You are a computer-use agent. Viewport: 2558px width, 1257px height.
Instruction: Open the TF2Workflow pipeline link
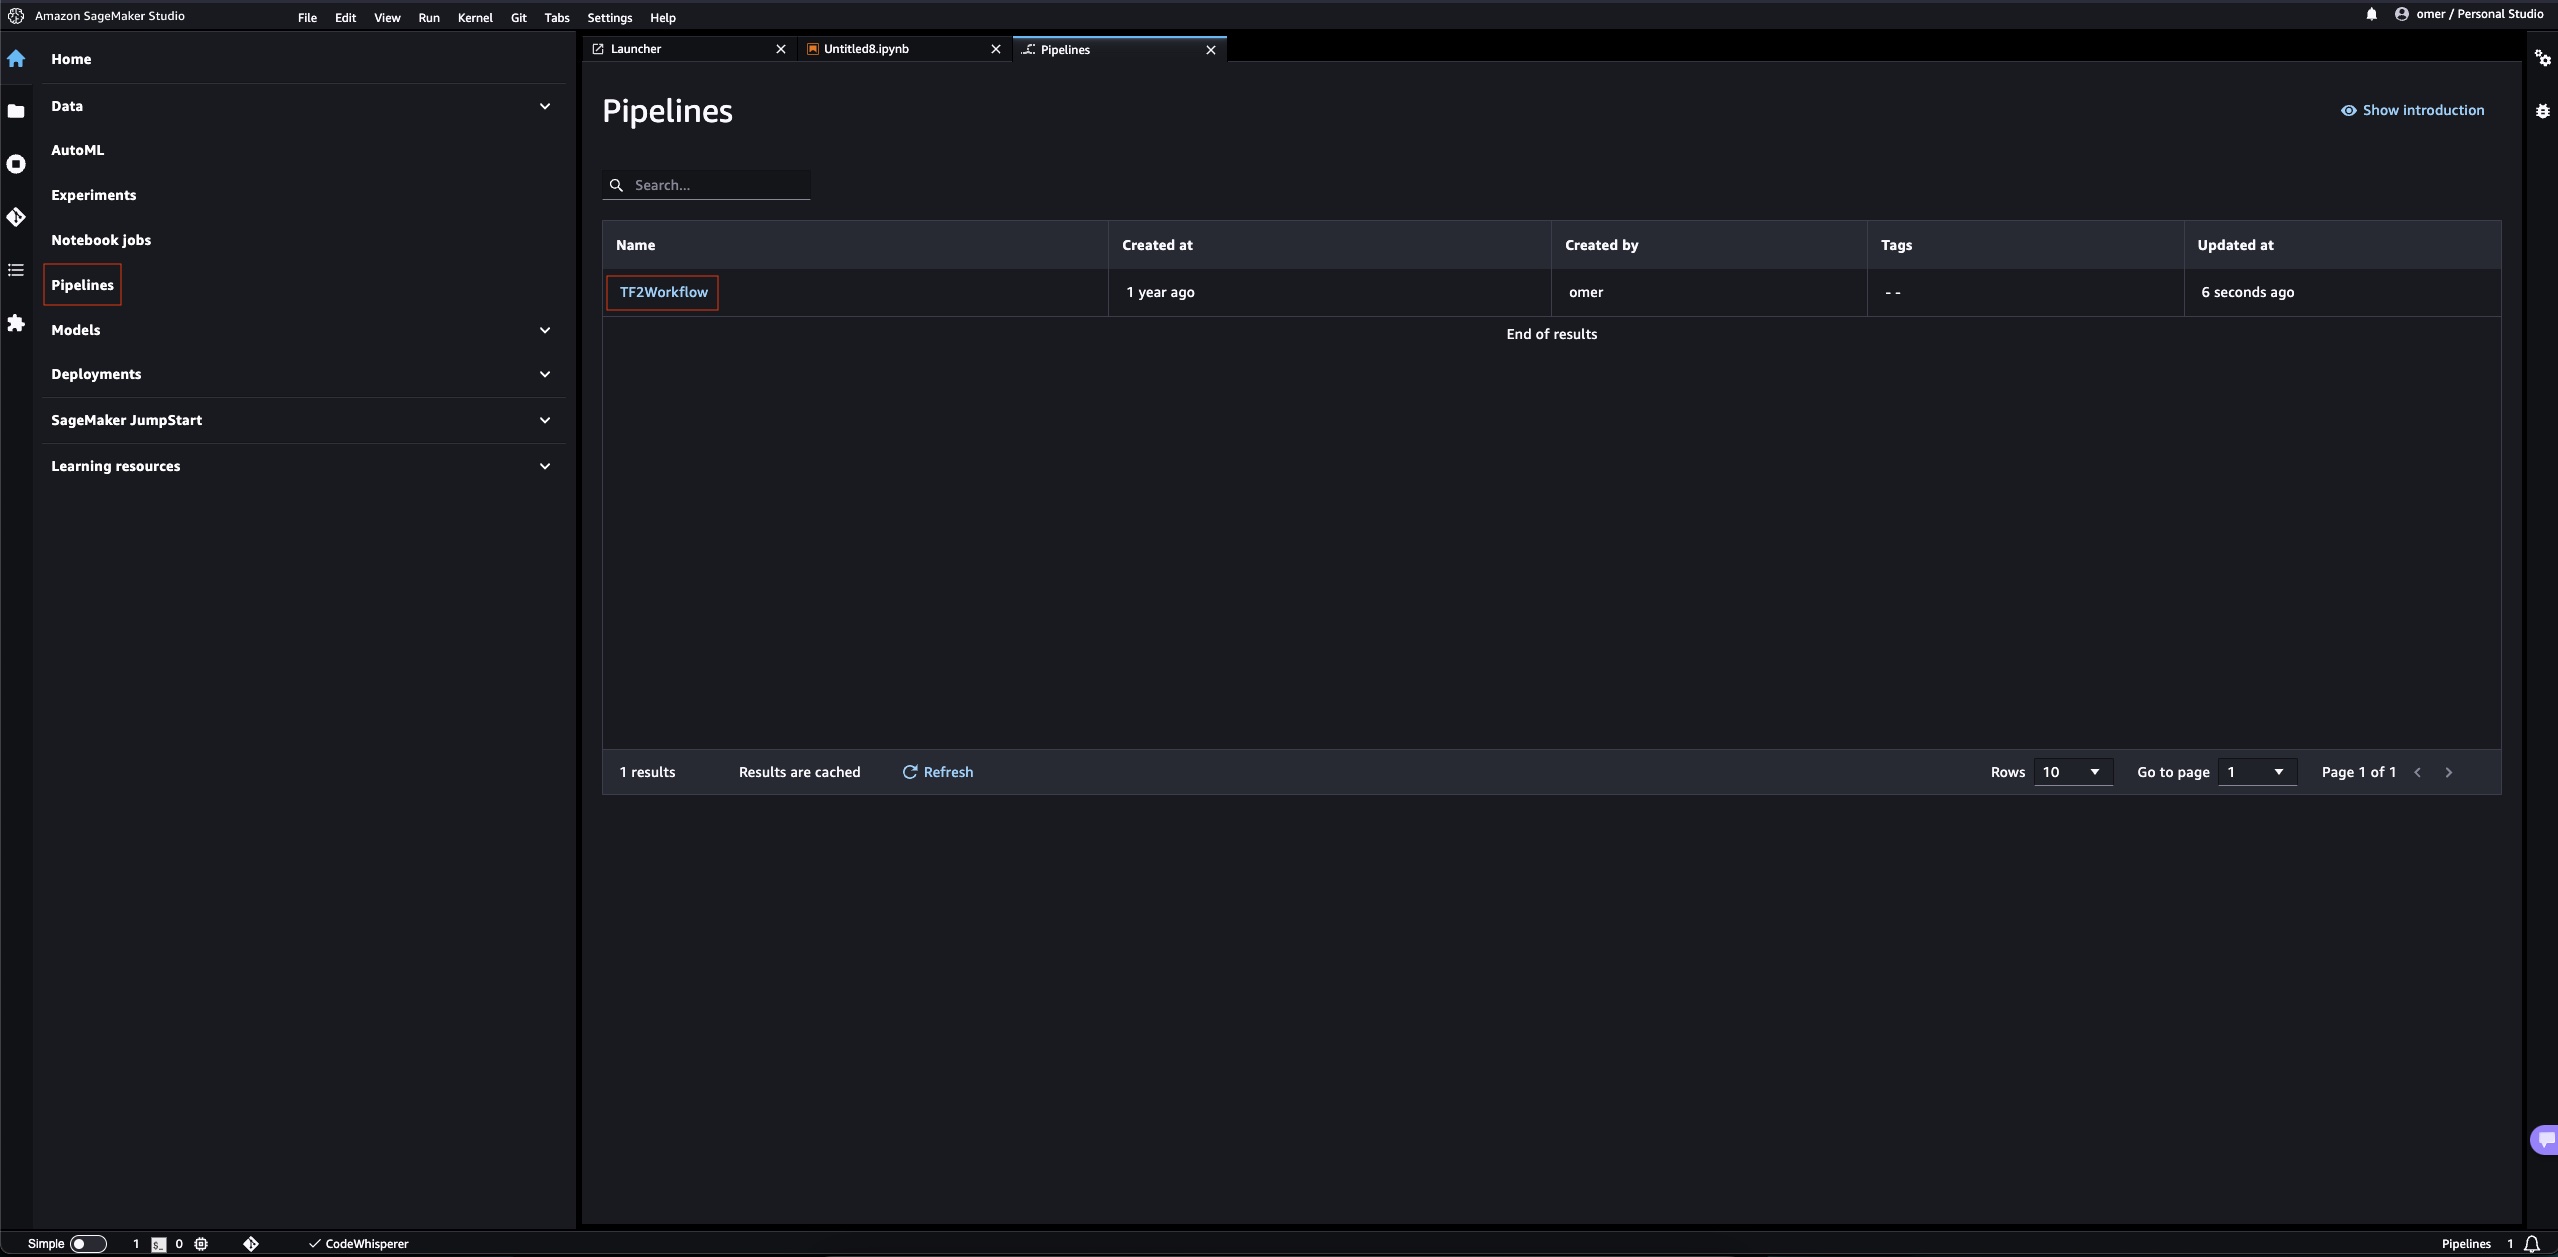[x=663, y=292]
